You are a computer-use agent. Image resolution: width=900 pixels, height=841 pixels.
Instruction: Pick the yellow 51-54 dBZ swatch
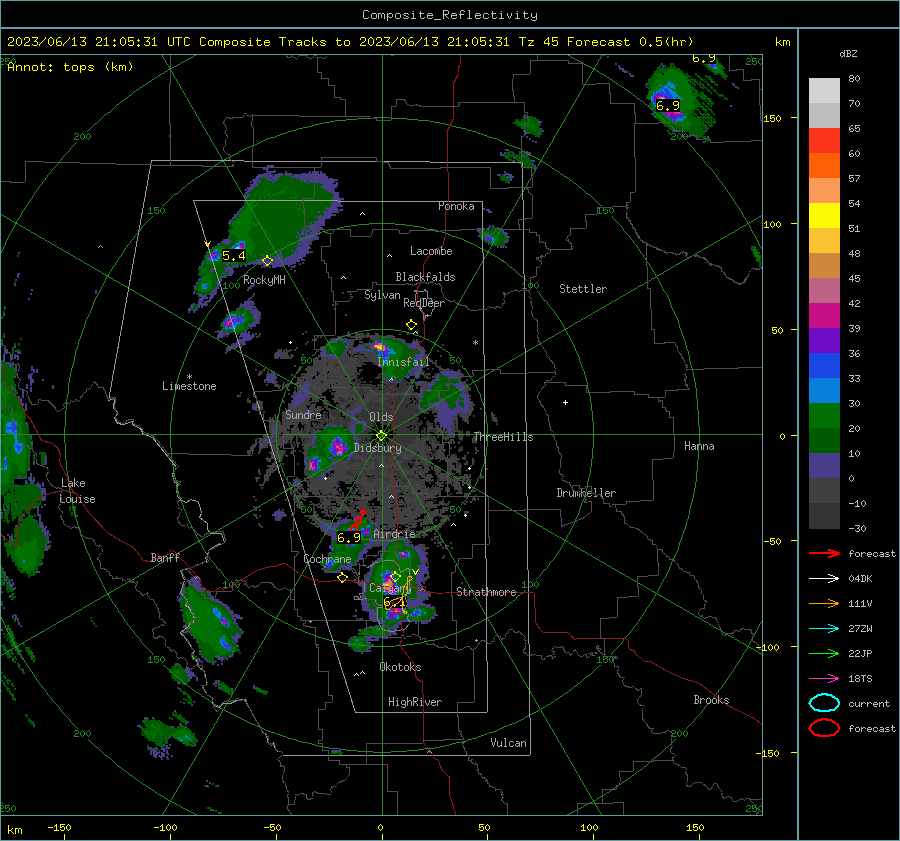pos(824,216)
